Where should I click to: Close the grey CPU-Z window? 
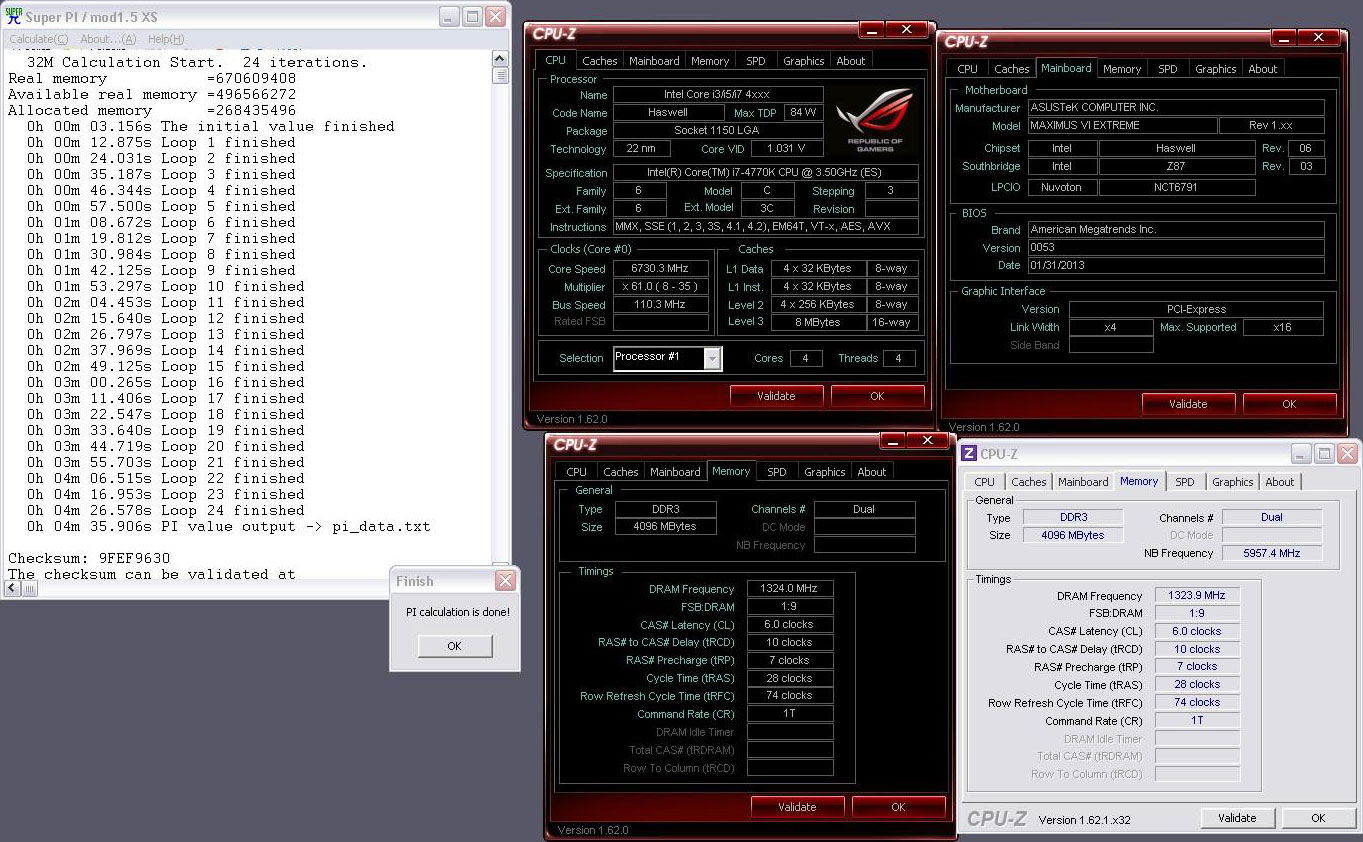[x=1346, y=454]
